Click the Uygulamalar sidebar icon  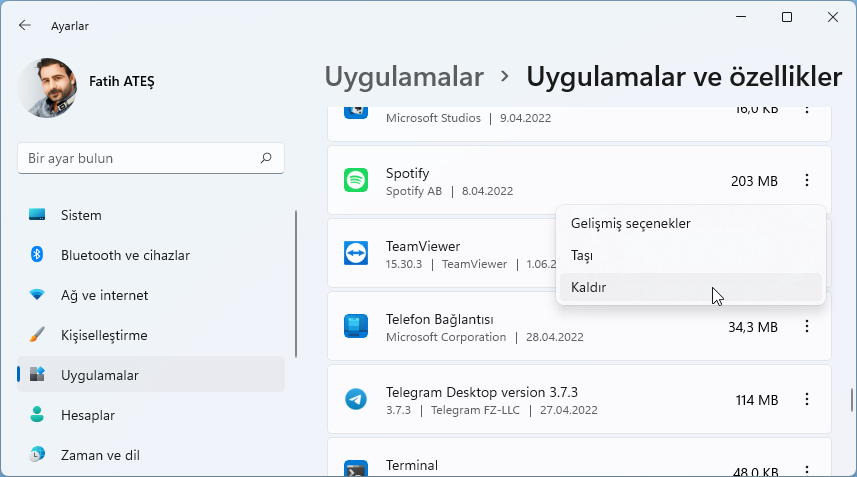pyautogui.click(x=37, y=374)
